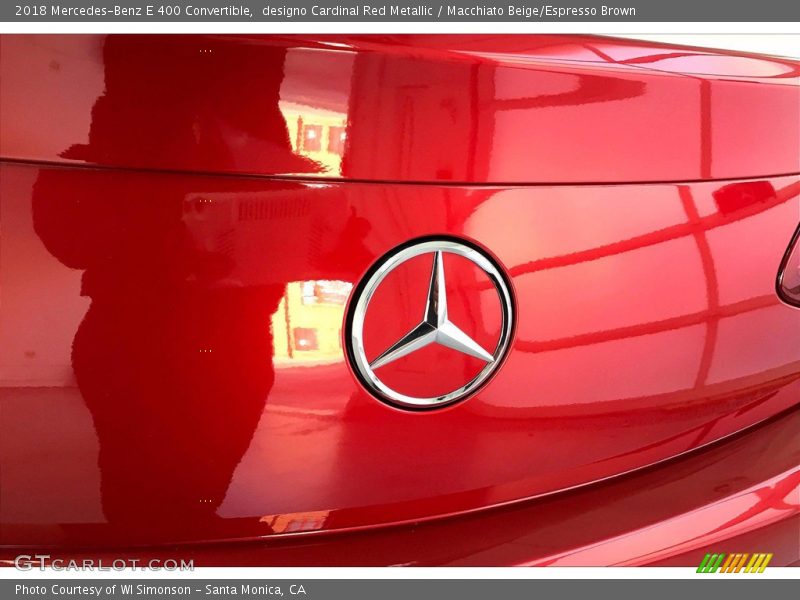Screen dimensions: 800x600
Task: Click 'designo Cardinal Red Metallic' color text
Action: 347,11
